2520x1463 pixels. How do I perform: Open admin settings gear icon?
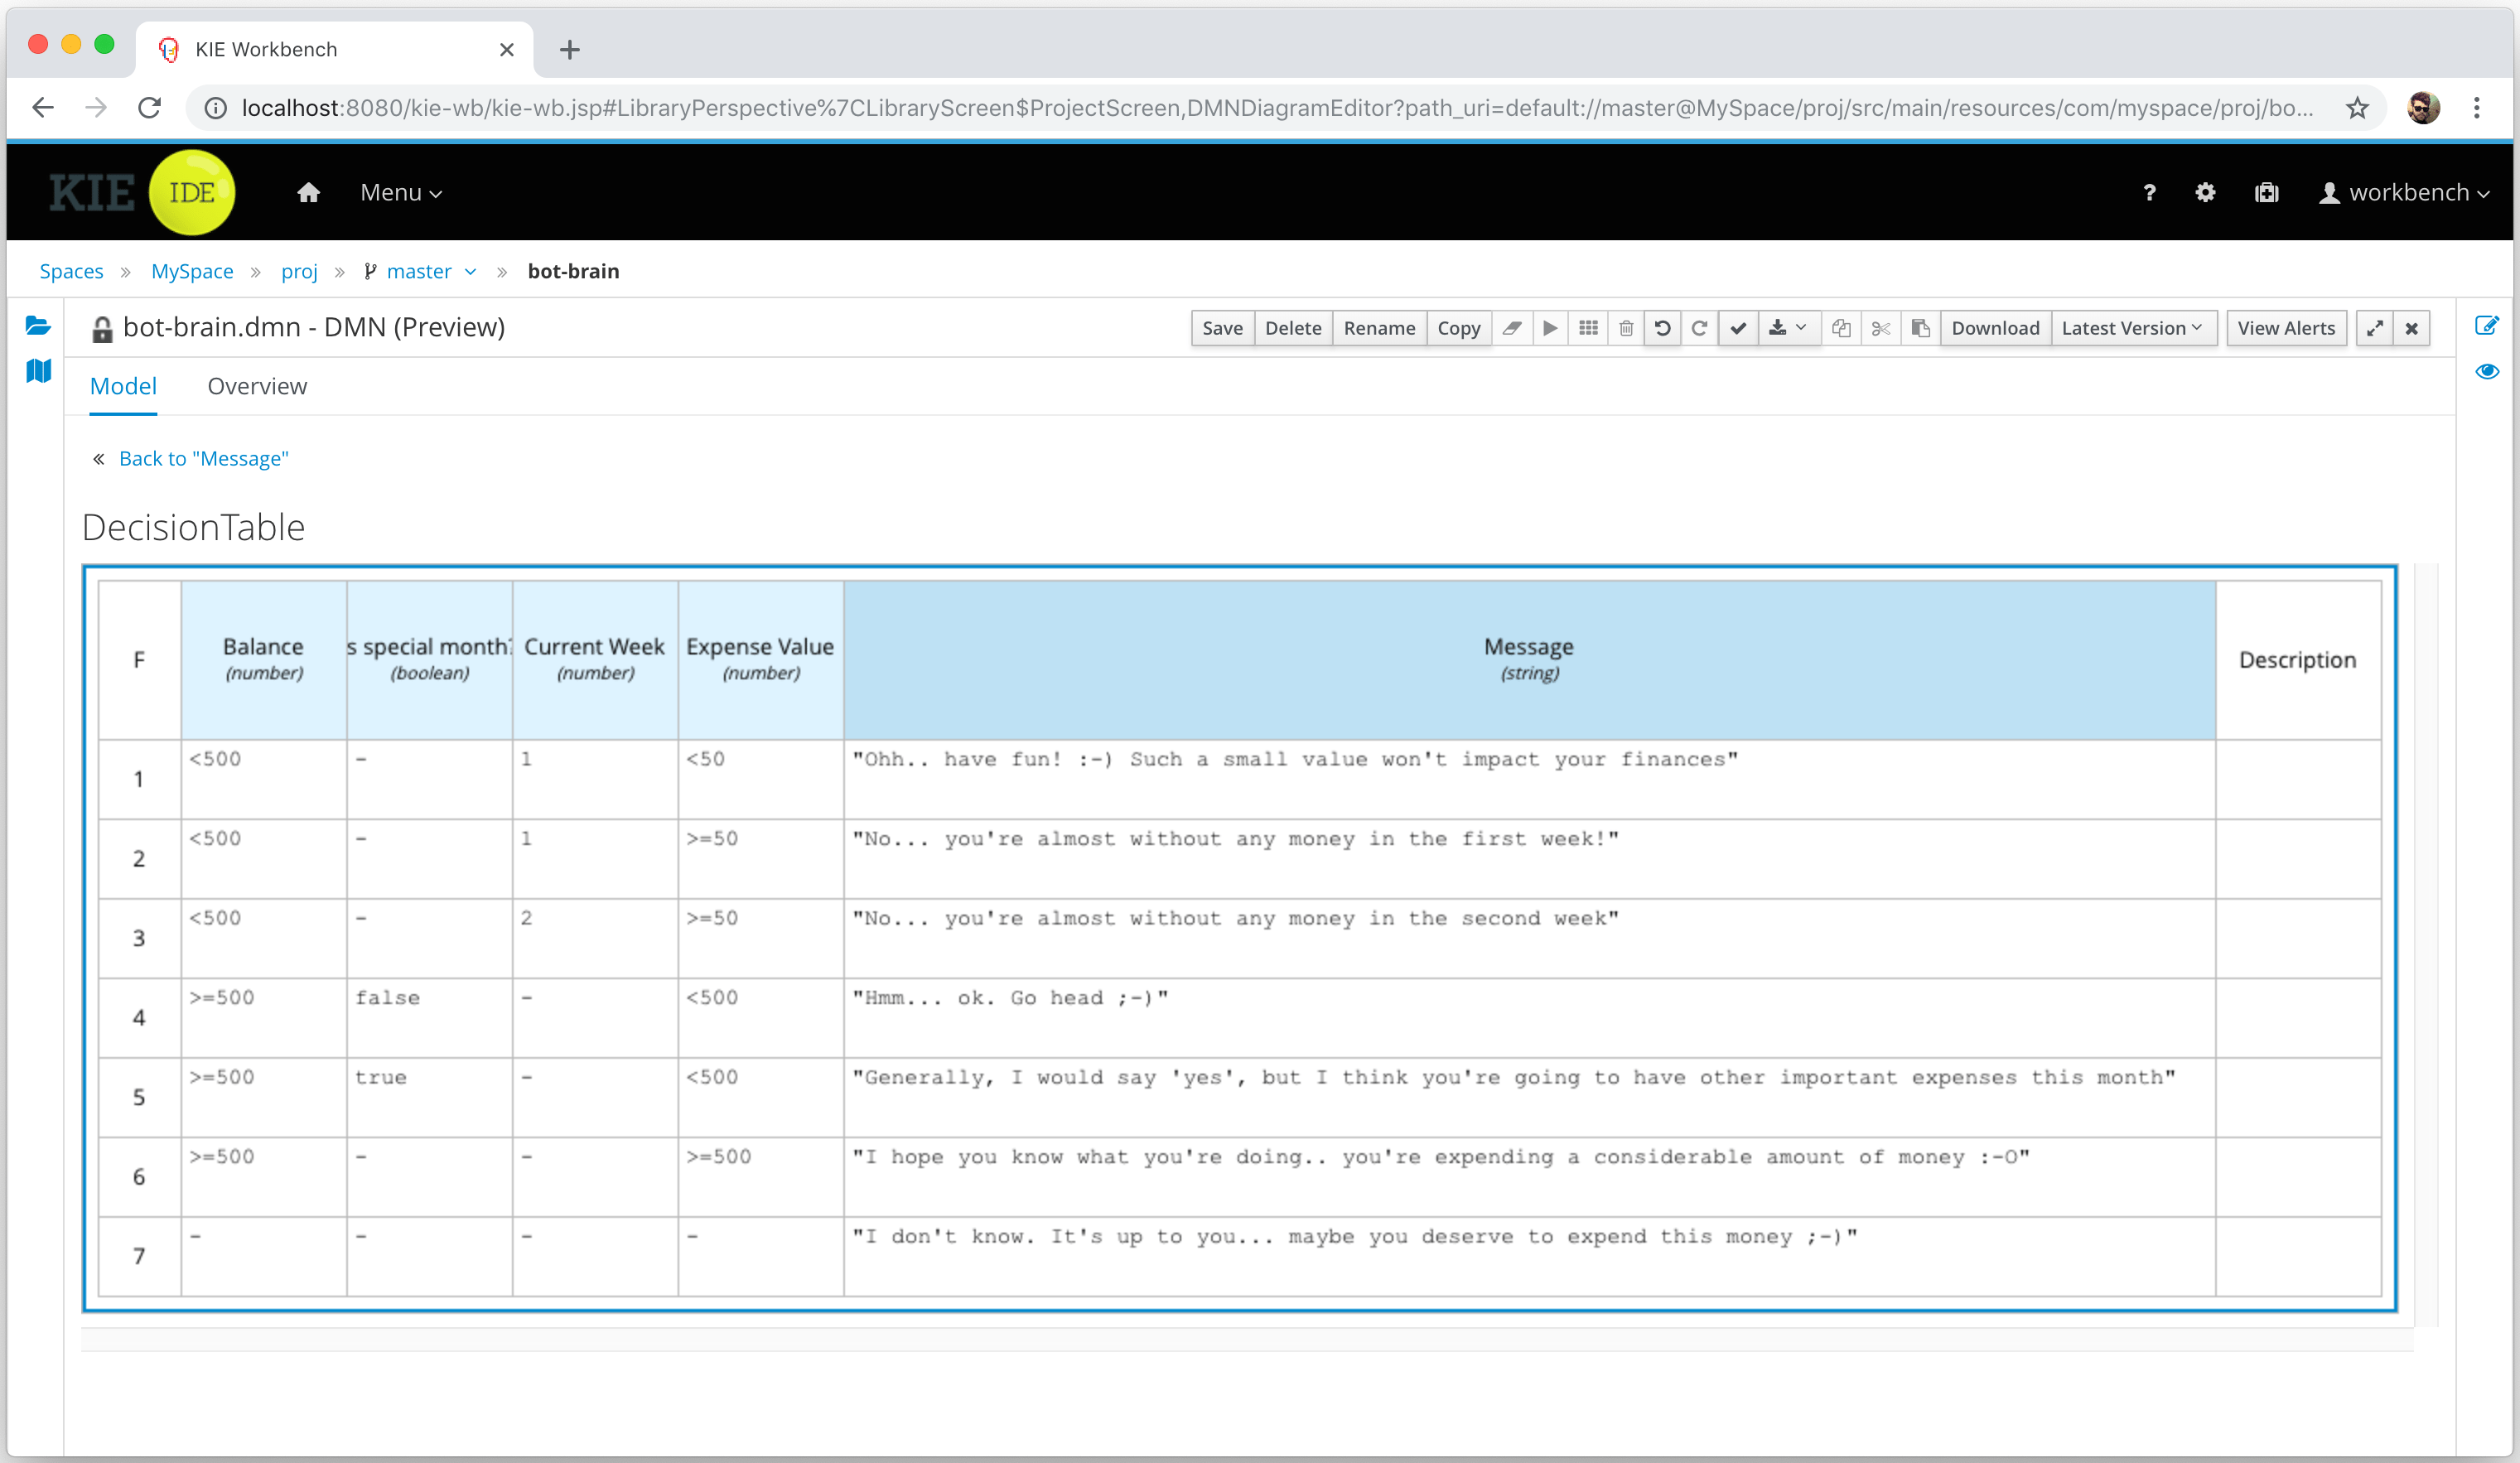(x=2205, y=192)
